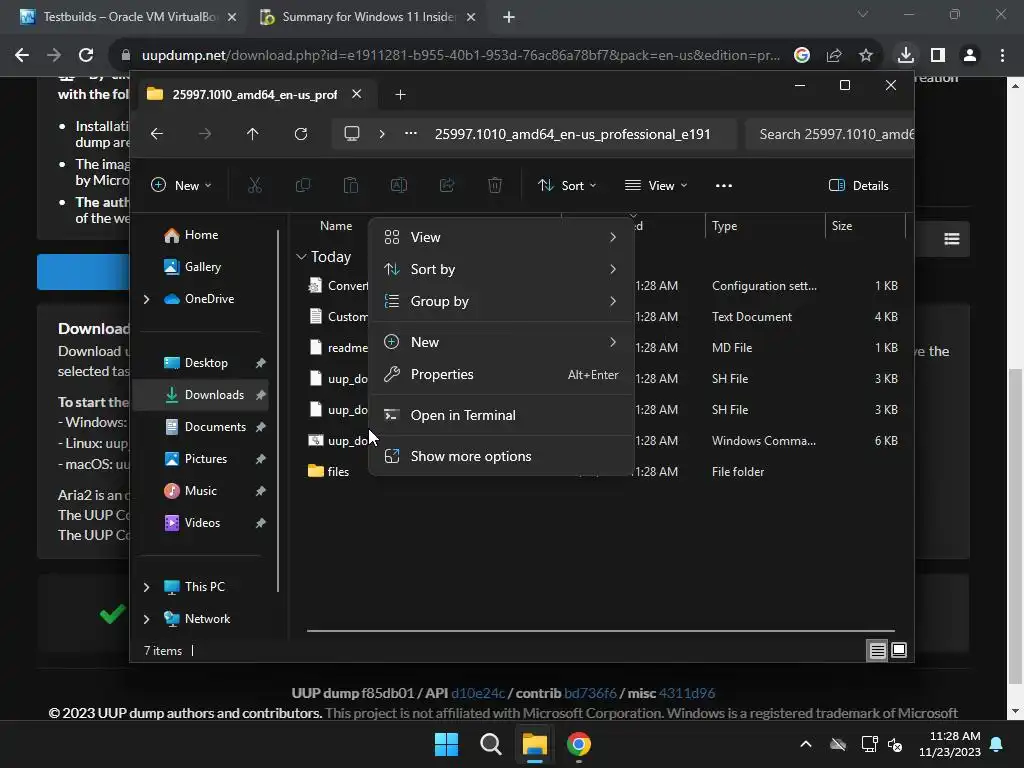Click Cut icon in Explorer toolbar

[x=255, y=185]
